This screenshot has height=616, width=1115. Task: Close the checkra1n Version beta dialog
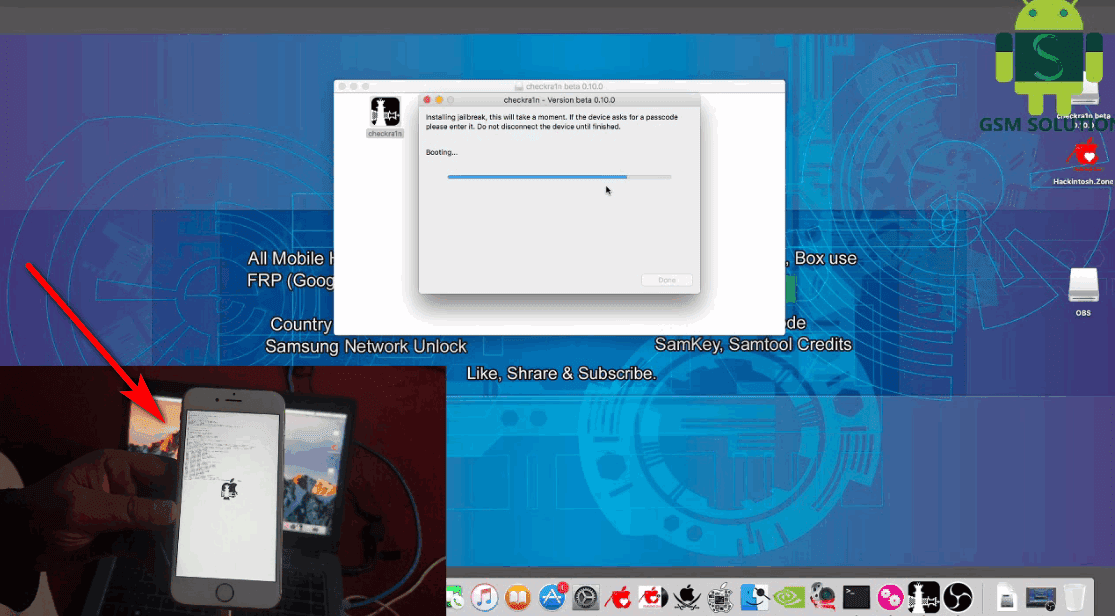coord(427,100)
